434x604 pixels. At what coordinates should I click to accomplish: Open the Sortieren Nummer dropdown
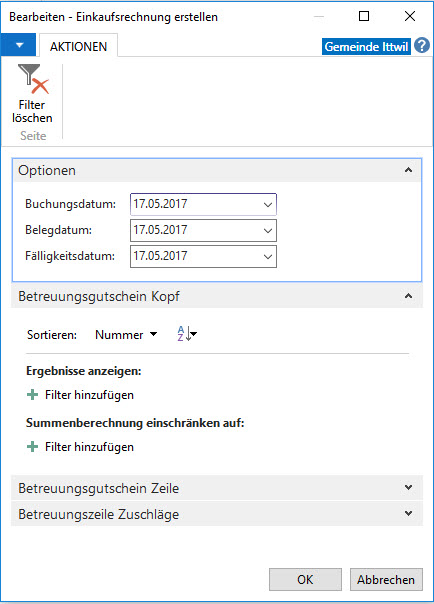tap(126, 334)
